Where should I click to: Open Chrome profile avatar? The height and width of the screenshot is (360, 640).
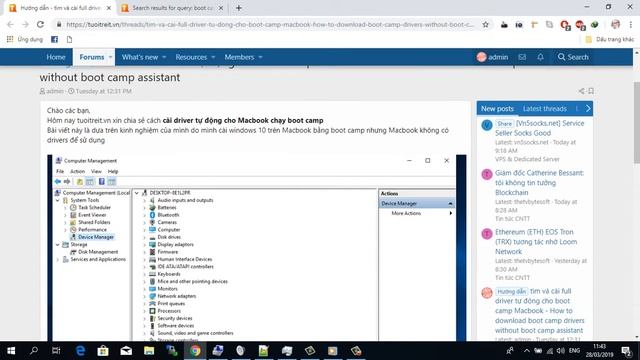(x=616, y=24)
